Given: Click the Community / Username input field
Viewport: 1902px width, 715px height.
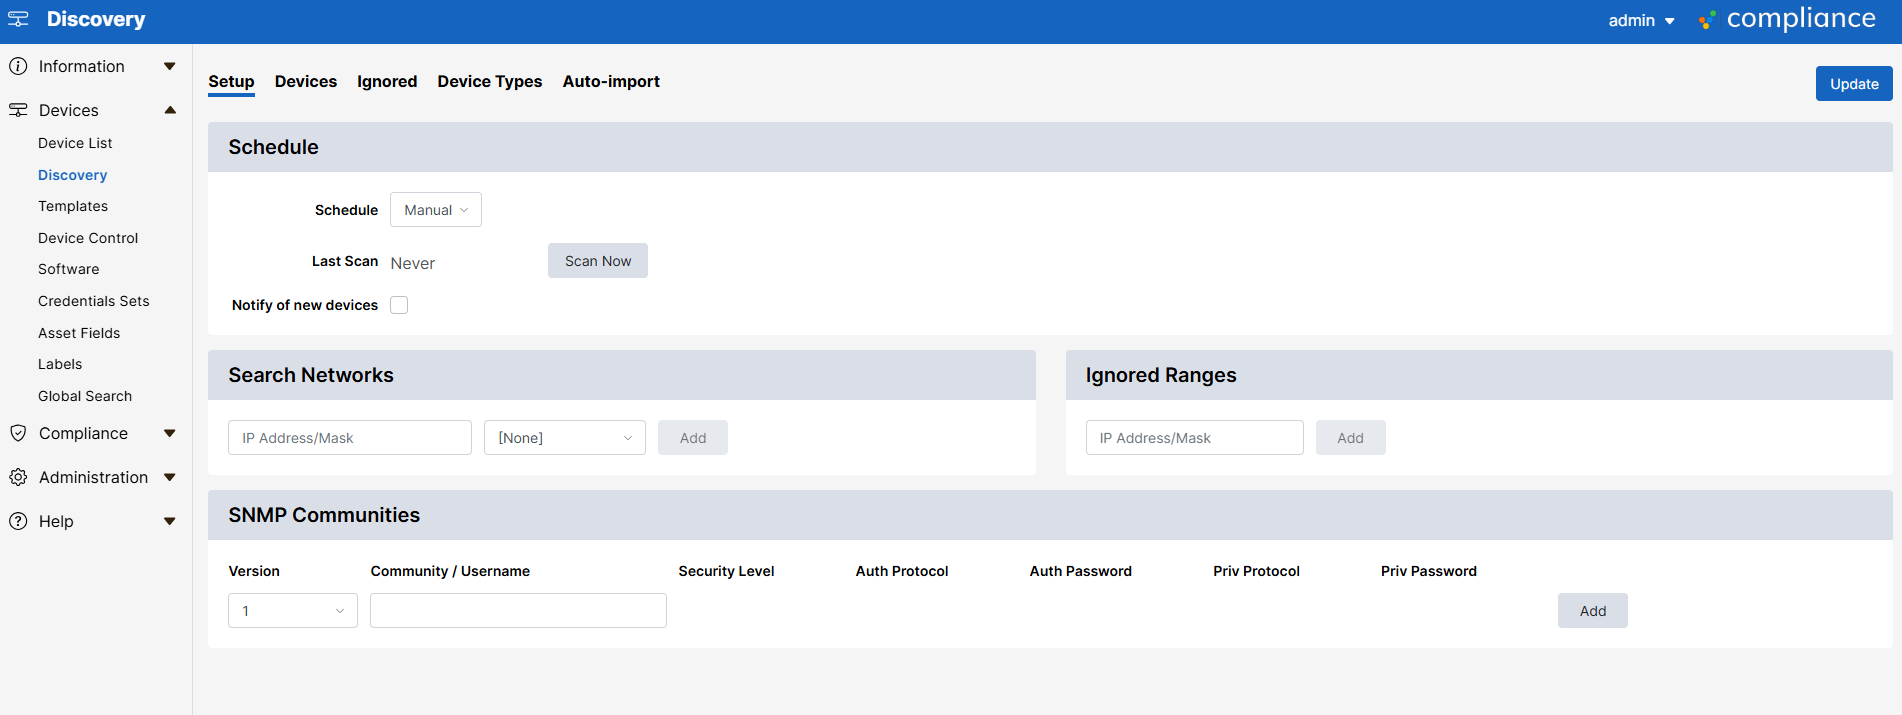Looking at the screenshot, I should coord(518,611).
